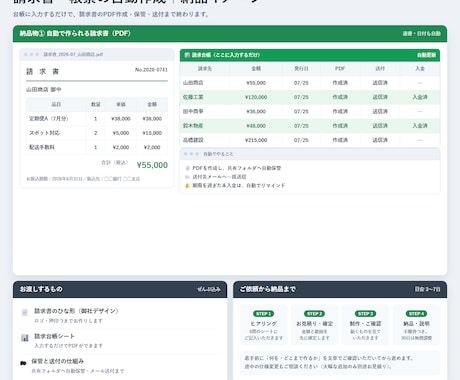Click the ¥215,000 amount for 高橋建設
460x380 pixels.
click(256, 140)
